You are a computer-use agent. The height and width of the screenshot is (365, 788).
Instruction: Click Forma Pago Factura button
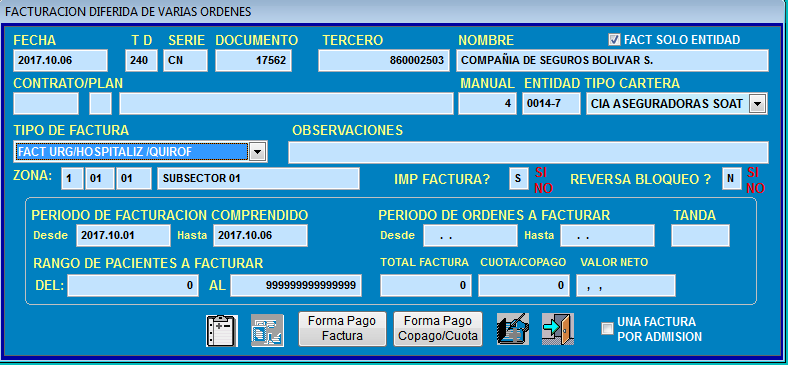[x=342, y=329]
